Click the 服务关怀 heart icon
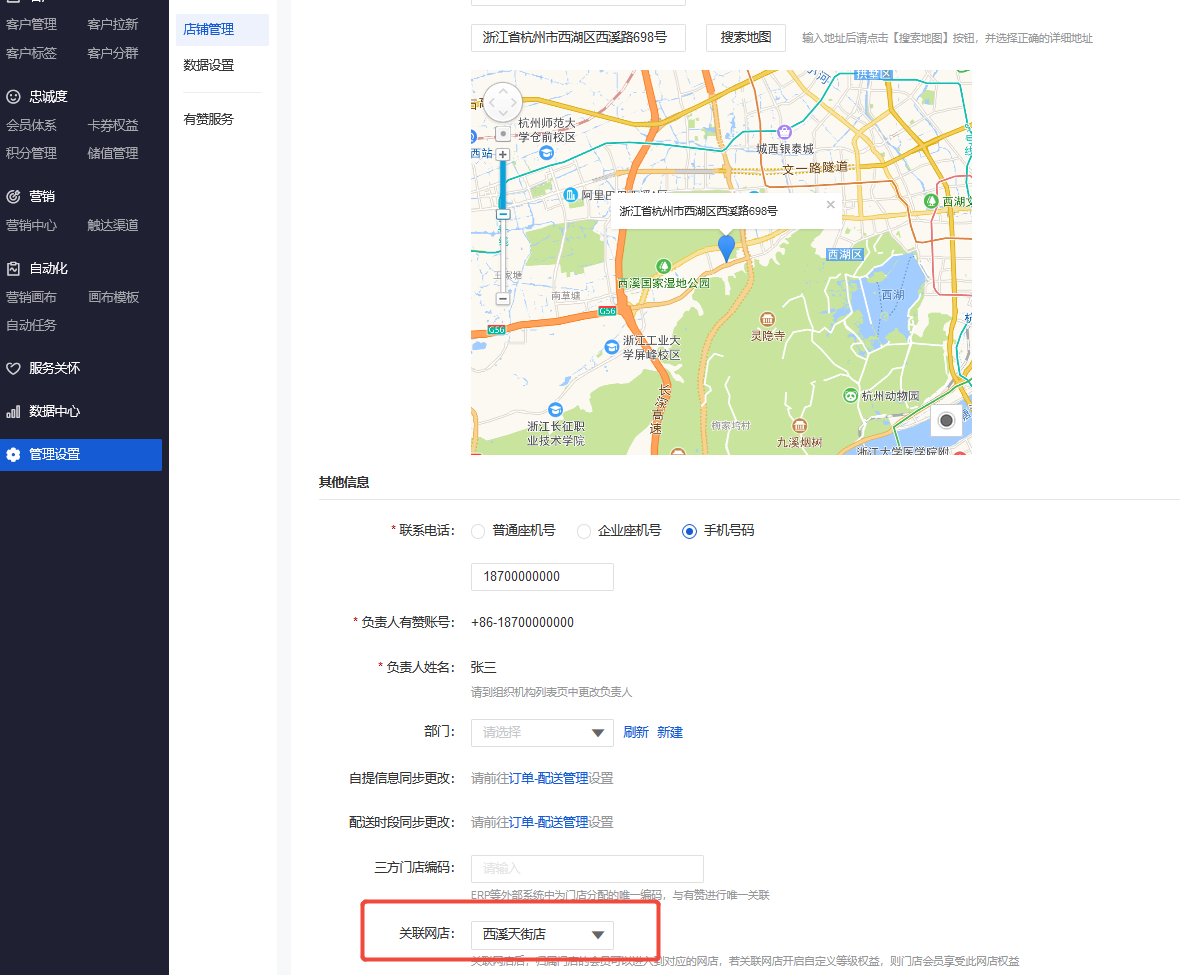 click(x=13, y=369)
